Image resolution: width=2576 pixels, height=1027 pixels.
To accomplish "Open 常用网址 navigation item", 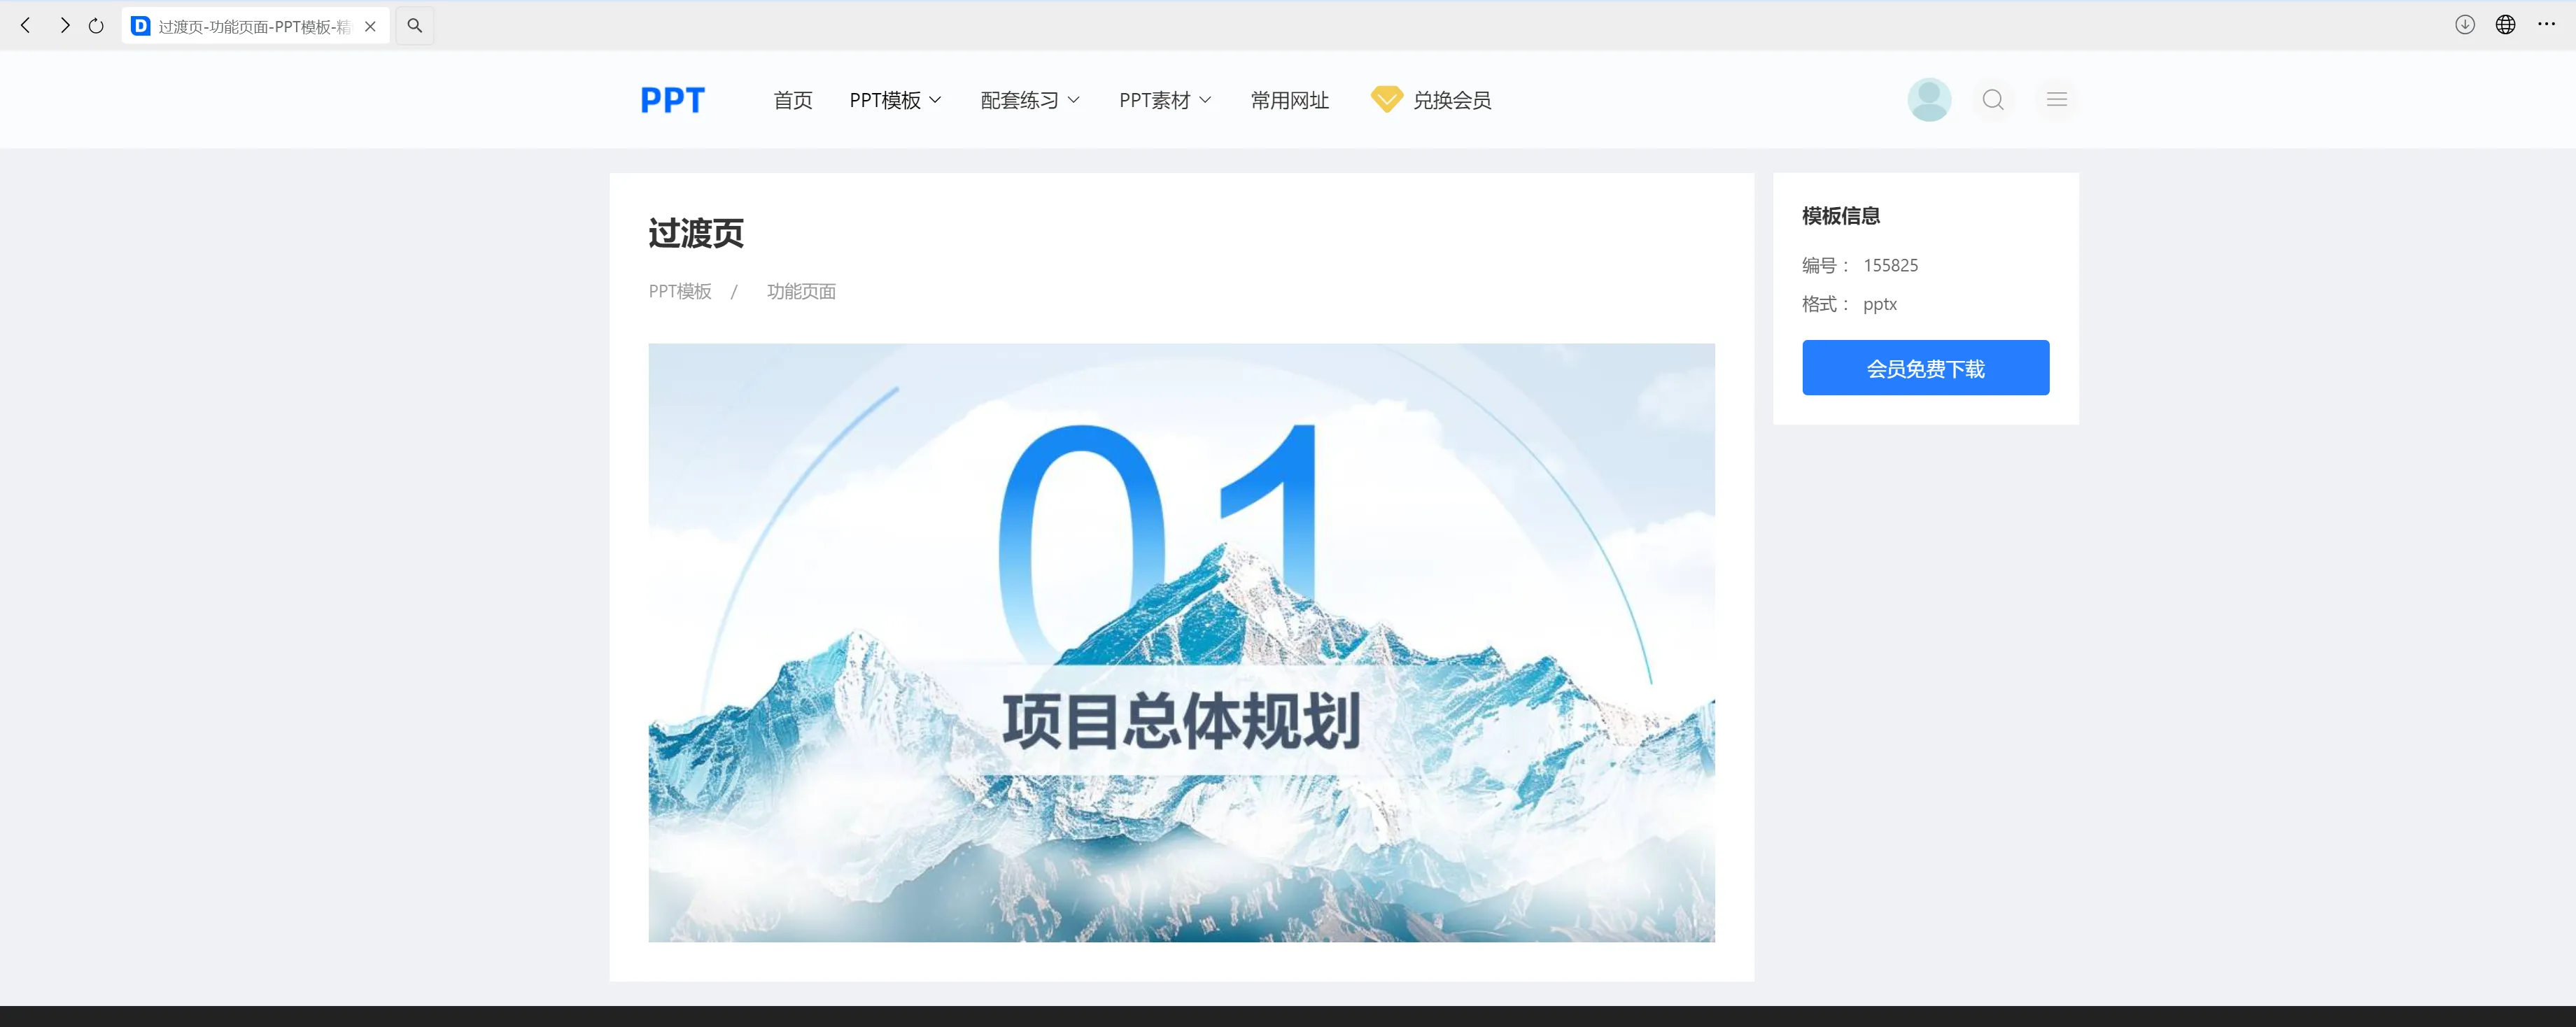I will [1289, 100].
